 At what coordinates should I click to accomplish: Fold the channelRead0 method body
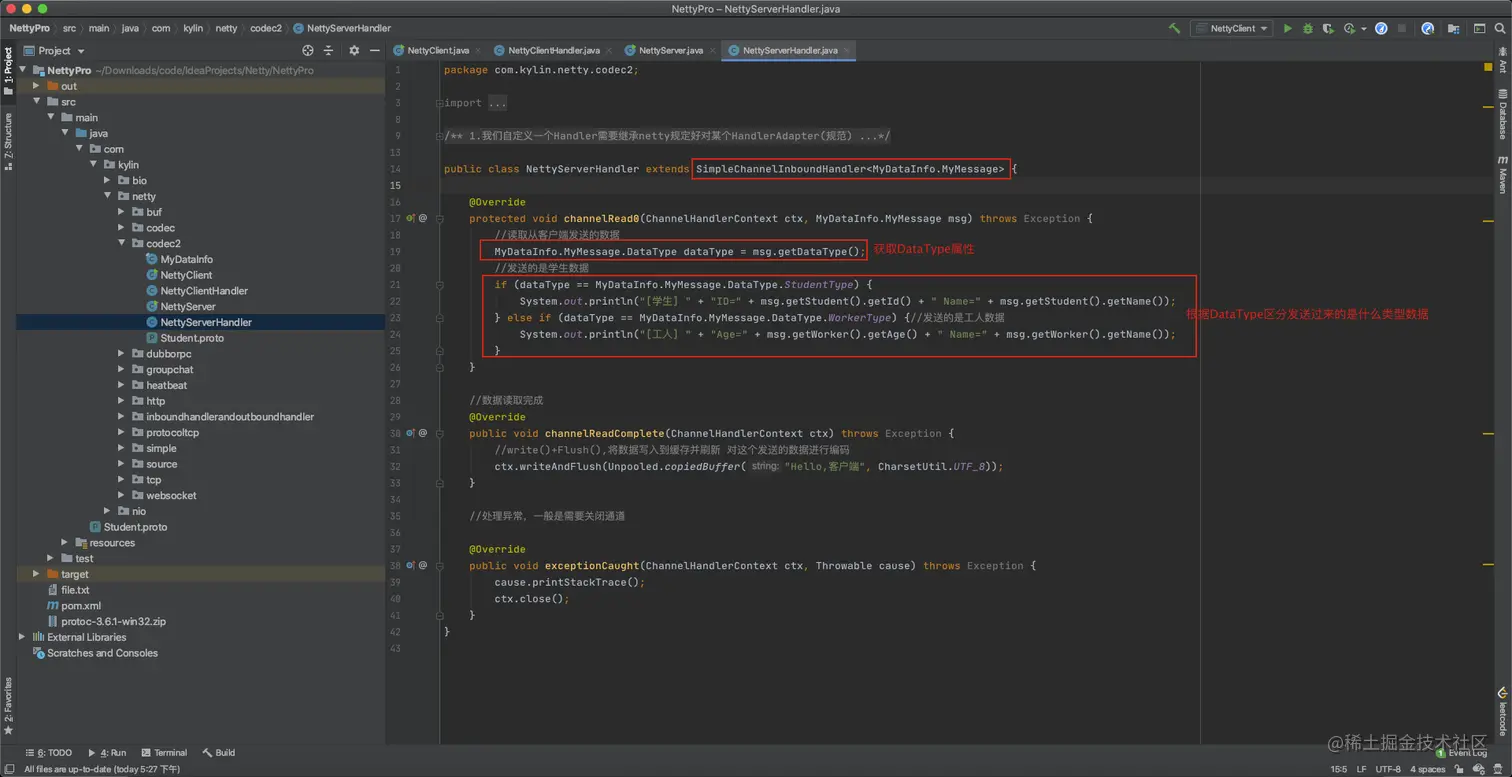click(x=440, y=218)
